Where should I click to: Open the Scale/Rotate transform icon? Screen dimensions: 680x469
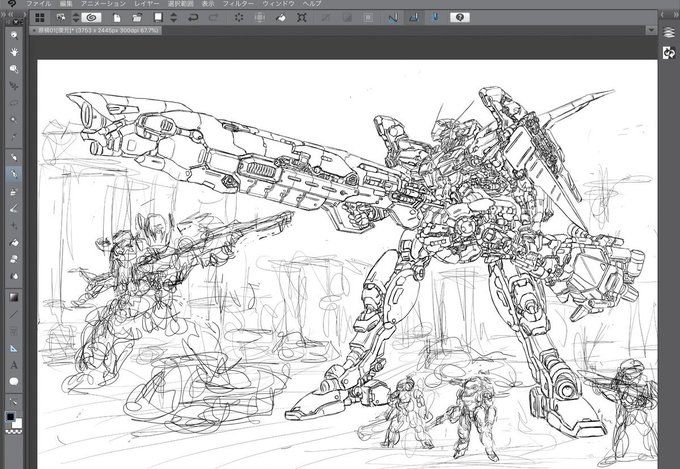pyautogui.click(x=302, y=17)
